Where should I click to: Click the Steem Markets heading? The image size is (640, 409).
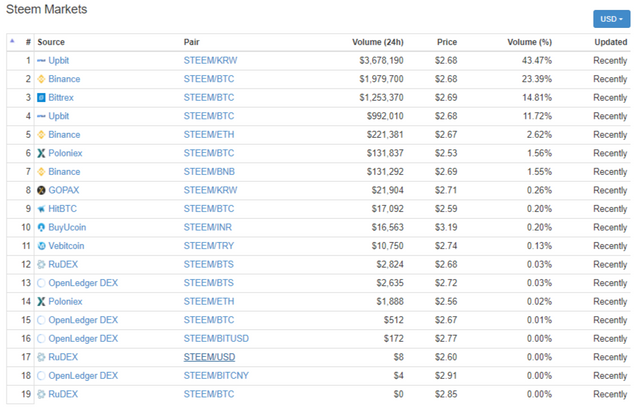coord(47,9)
